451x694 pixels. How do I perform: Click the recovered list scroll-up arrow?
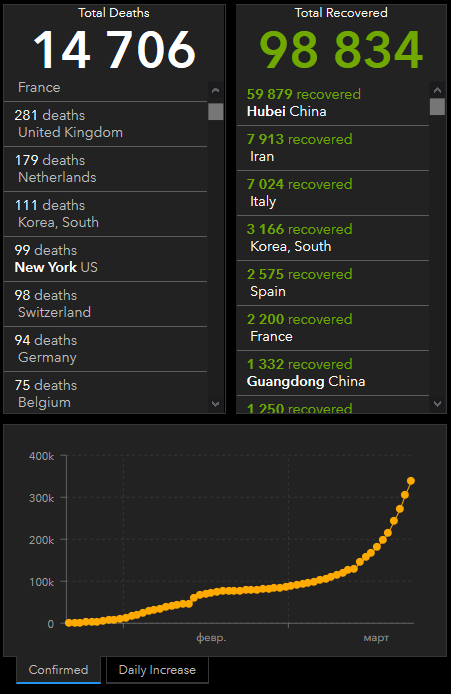[x=437, y=90]
